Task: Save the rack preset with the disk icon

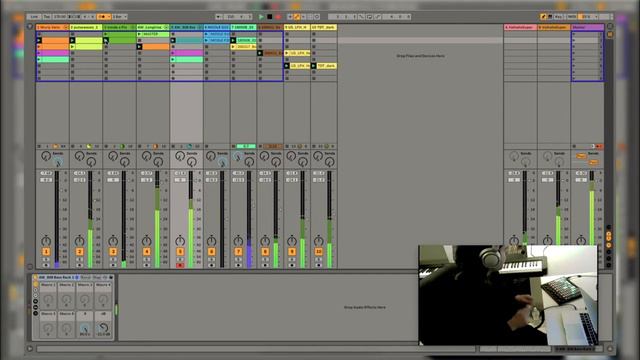Action: pos(111,277)
